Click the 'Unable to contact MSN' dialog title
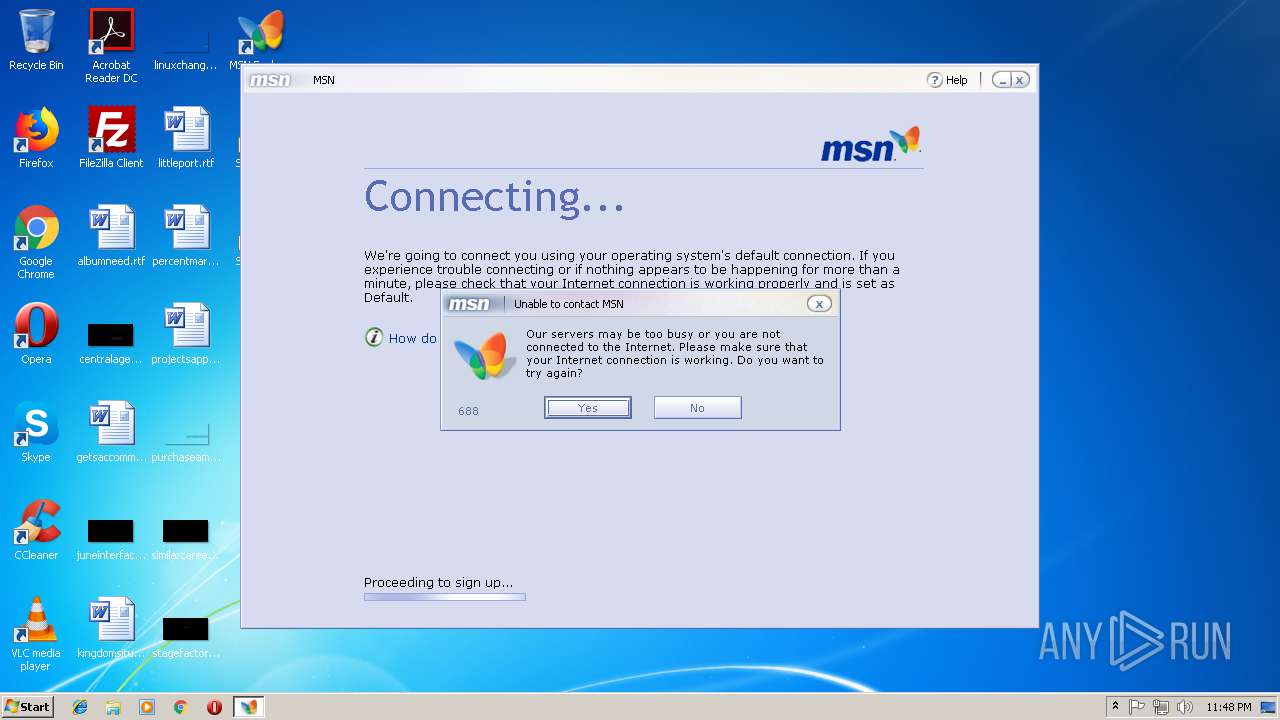The image size is (1280, 720). 568,304
